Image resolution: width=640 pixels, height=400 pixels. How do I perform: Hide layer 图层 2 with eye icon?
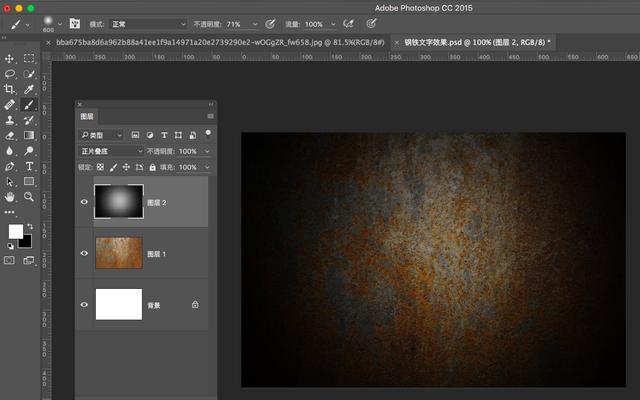pyautogui.click(x=84, y=201)
